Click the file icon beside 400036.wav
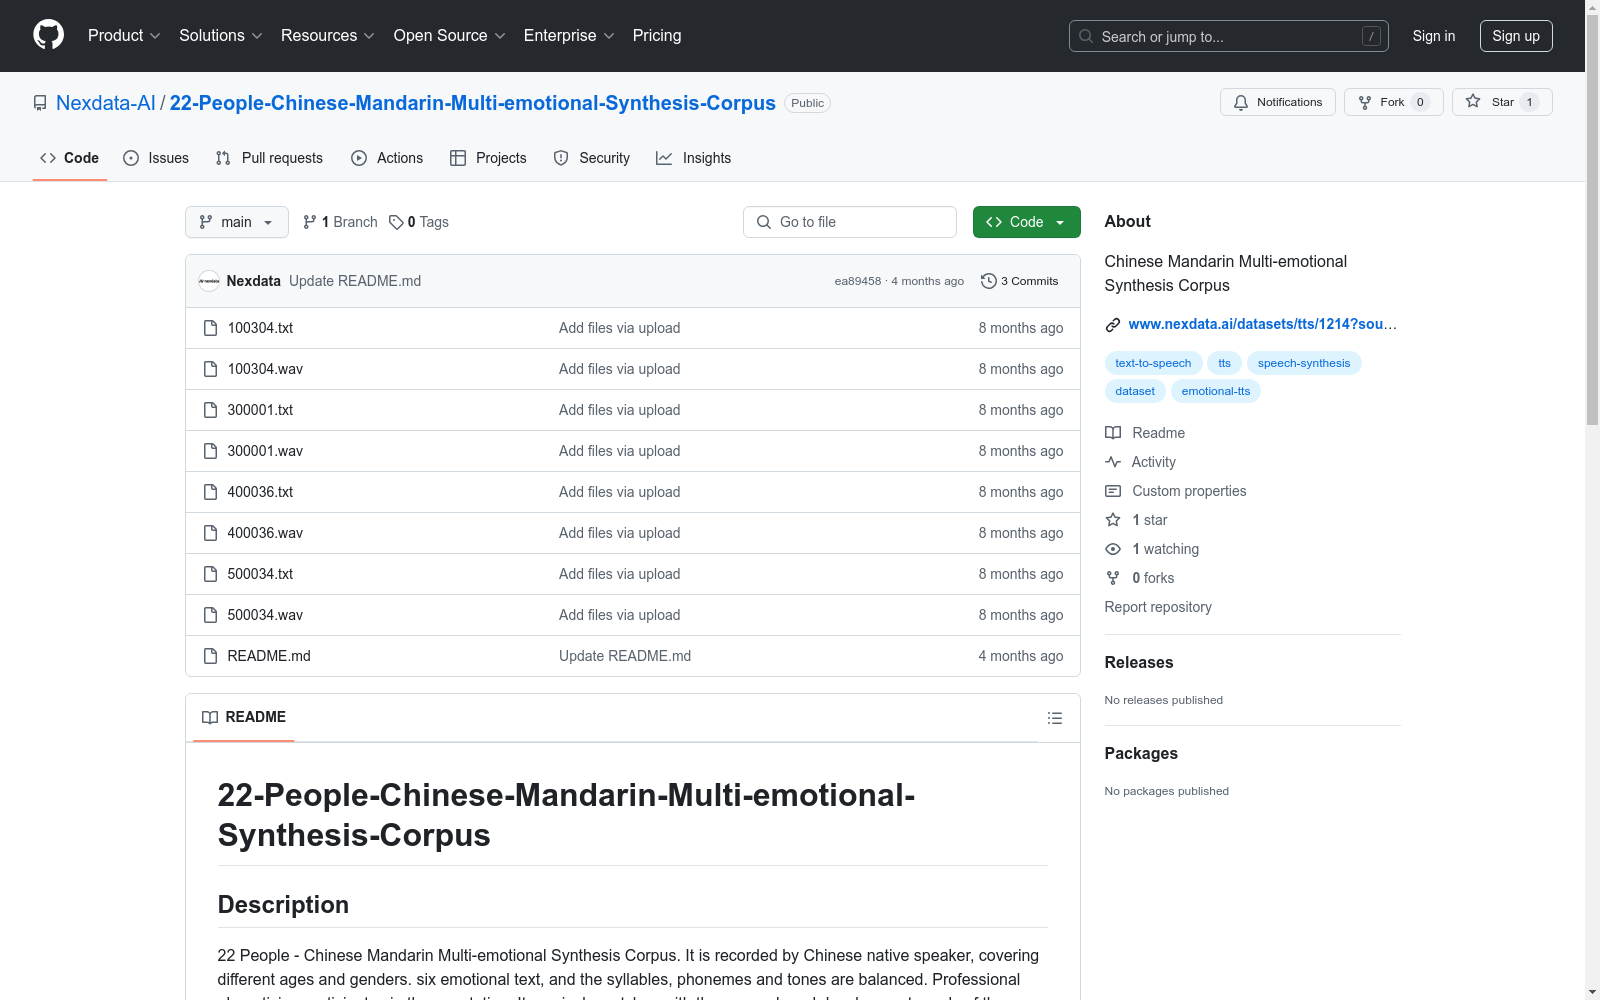1600x1000 pixels. tap(210, 533)
